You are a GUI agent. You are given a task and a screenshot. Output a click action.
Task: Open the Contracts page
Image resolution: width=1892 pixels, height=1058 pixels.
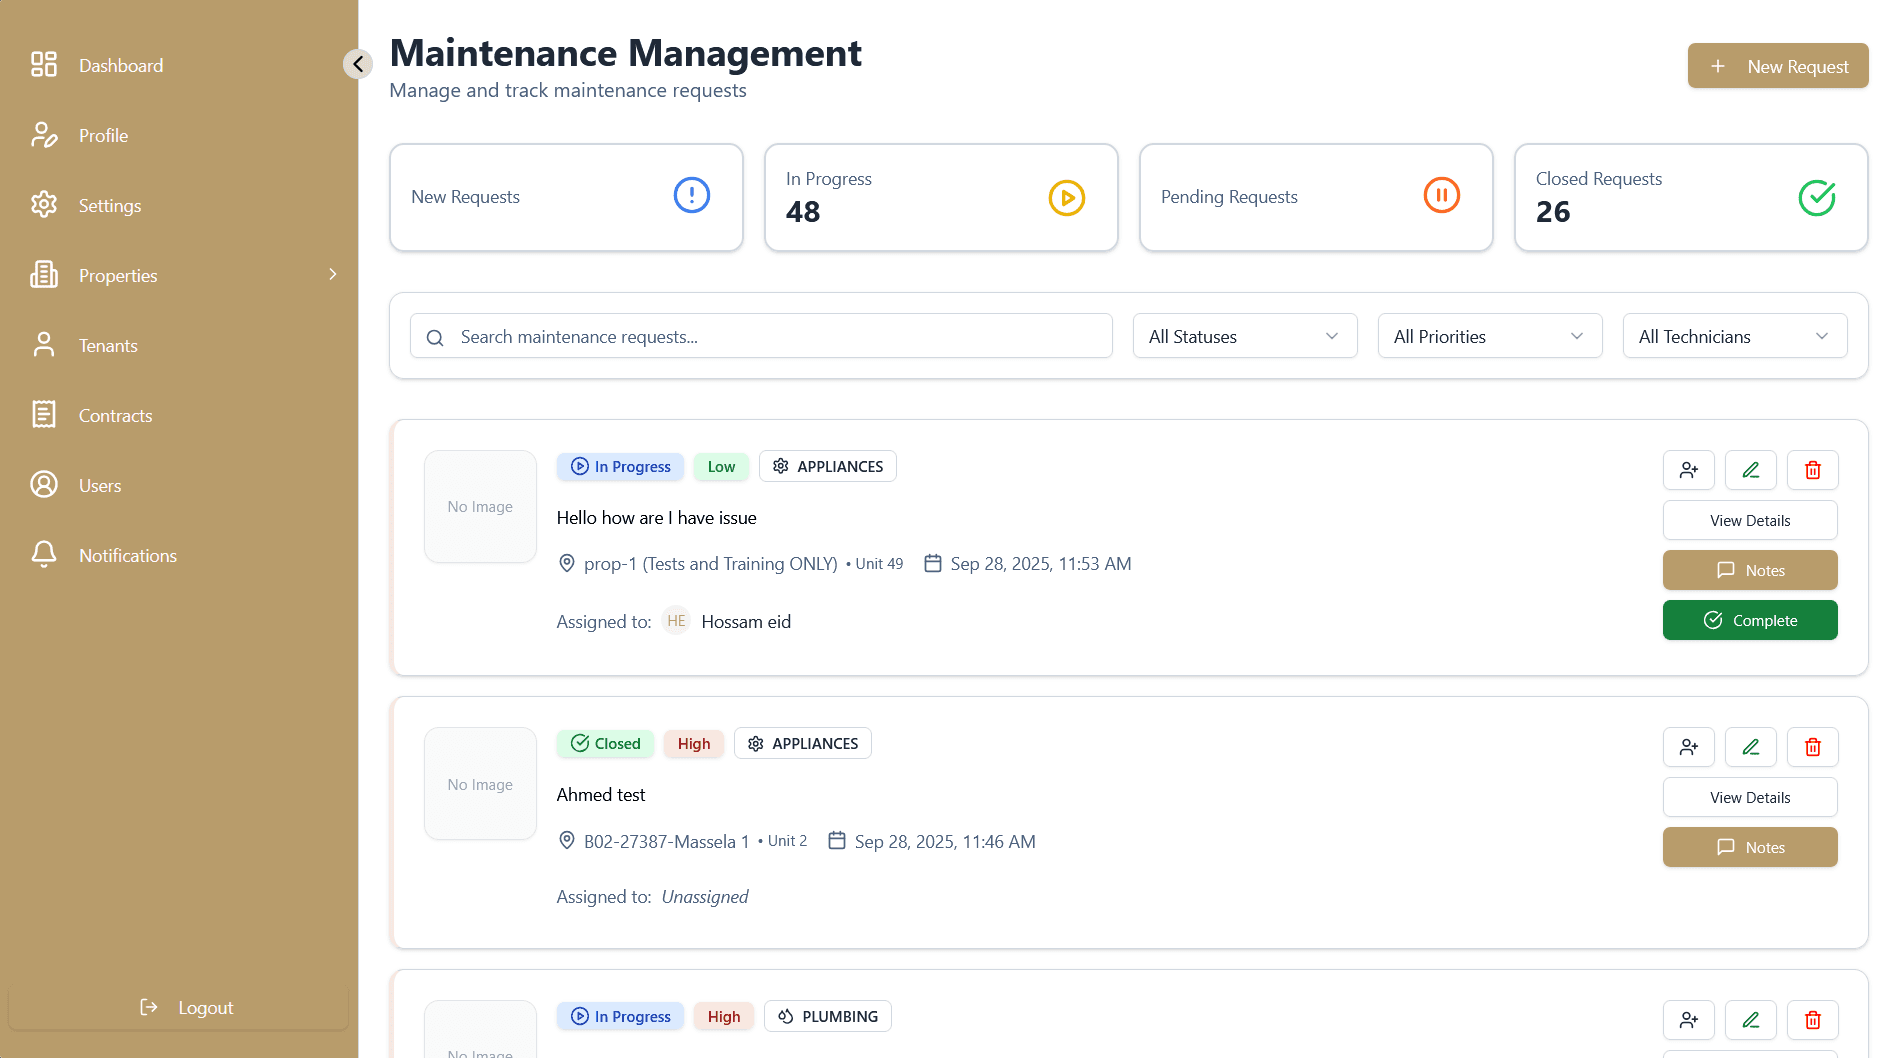[115, 416]
